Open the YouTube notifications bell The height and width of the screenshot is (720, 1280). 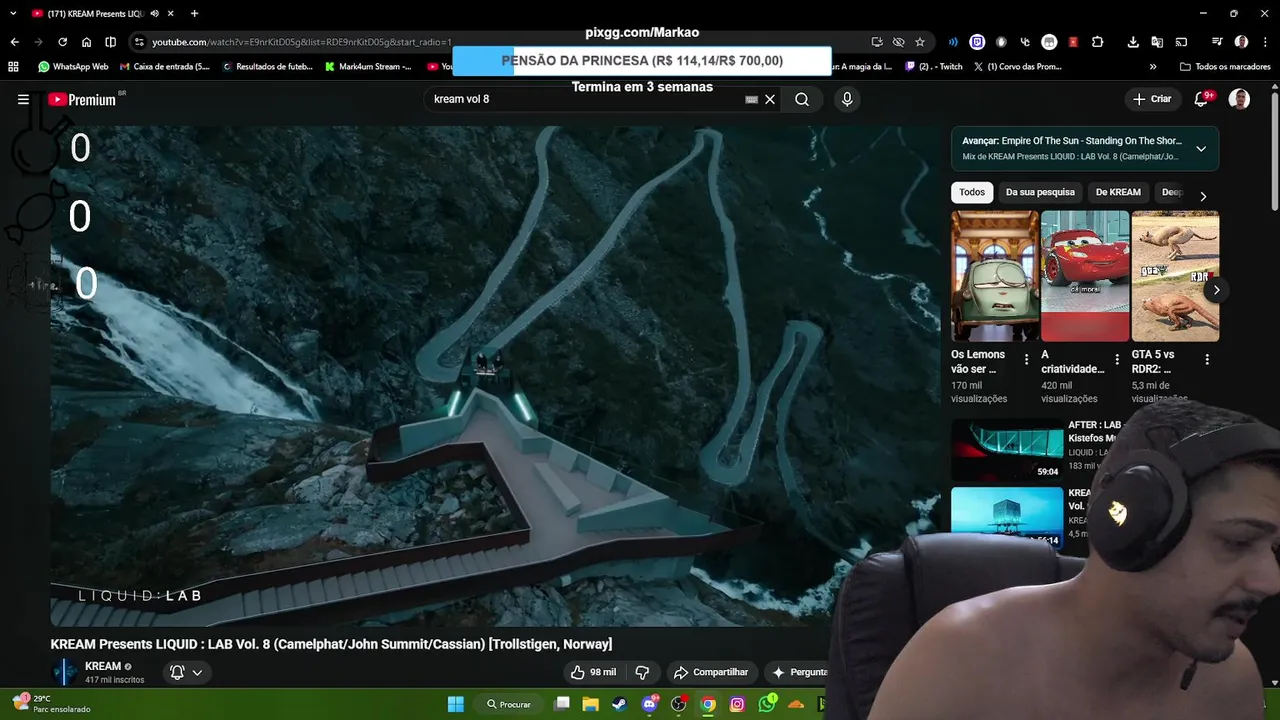(x=1201, y=99)
